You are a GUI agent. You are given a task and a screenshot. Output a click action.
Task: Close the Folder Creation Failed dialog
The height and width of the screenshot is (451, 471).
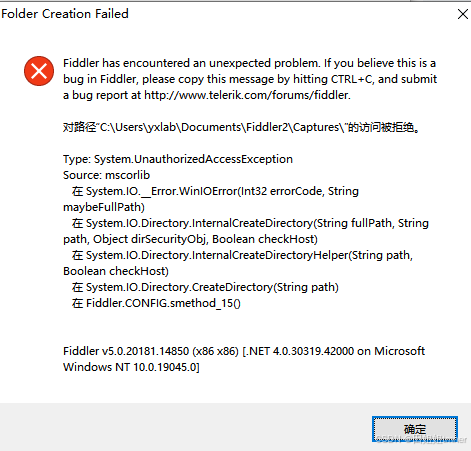[x=463, y=14]
